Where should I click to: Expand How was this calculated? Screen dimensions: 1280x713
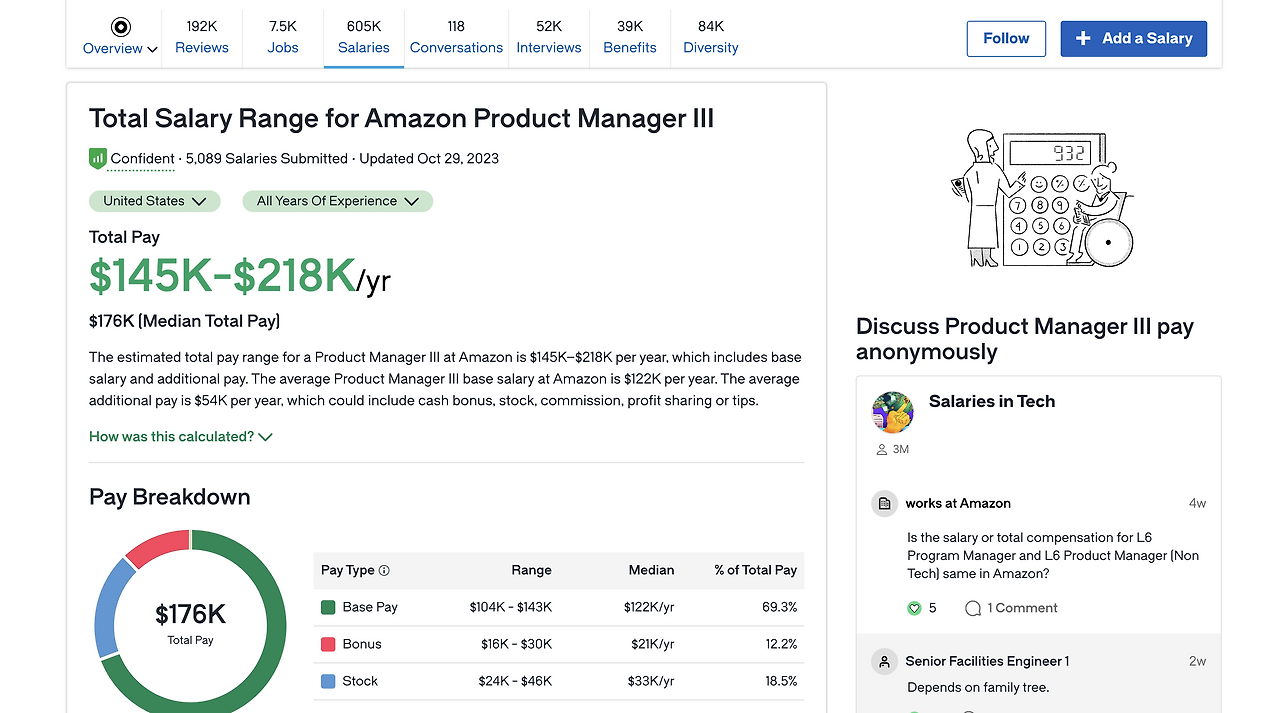coord(181,437)
